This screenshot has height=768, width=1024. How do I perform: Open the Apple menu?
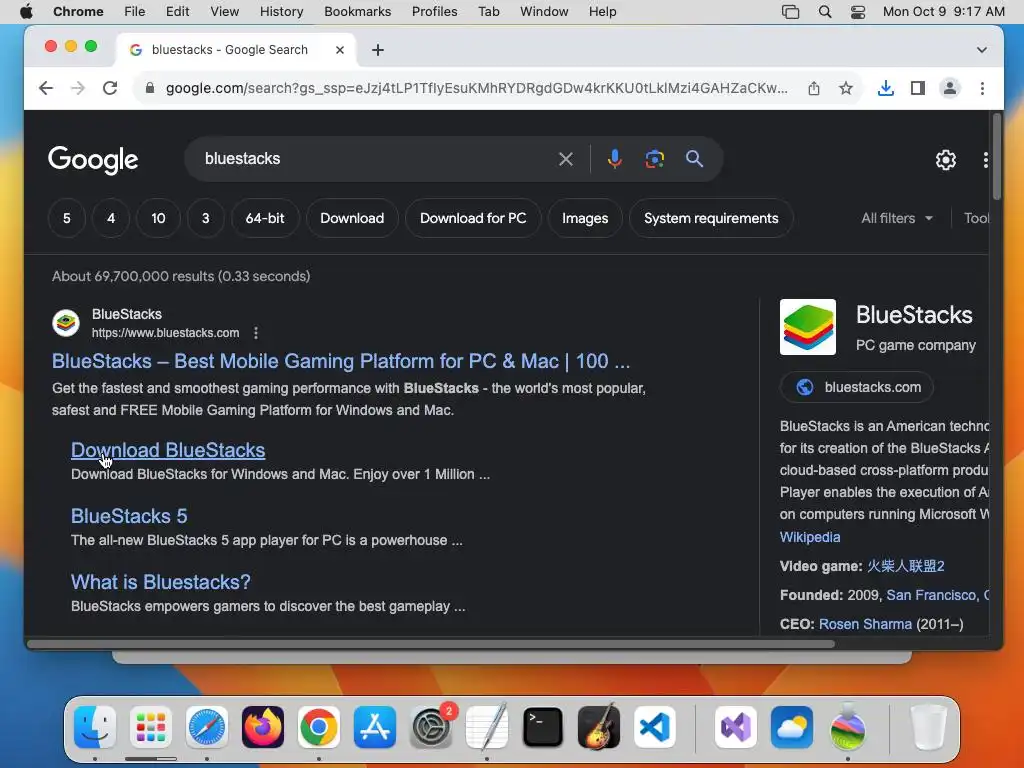point(26,12)
